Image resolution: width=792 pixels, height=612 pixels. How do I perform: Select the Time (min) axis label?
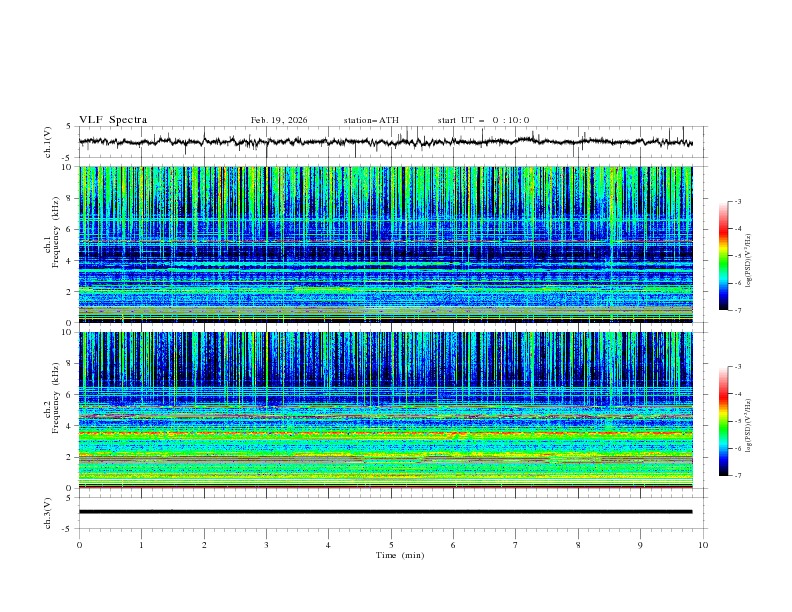click(x=400, y=555)
